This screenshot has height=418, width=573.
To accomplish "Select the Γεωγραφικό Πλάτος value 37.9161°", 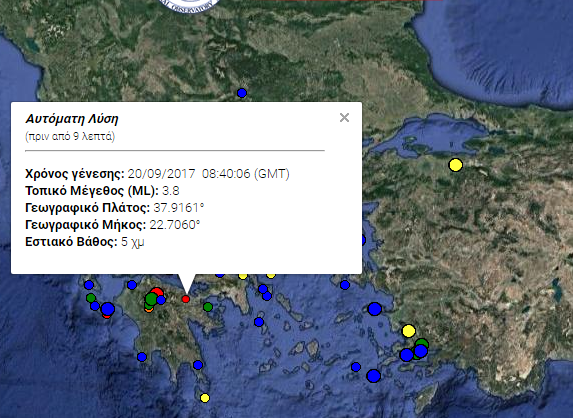I will (x=179, y=208).
